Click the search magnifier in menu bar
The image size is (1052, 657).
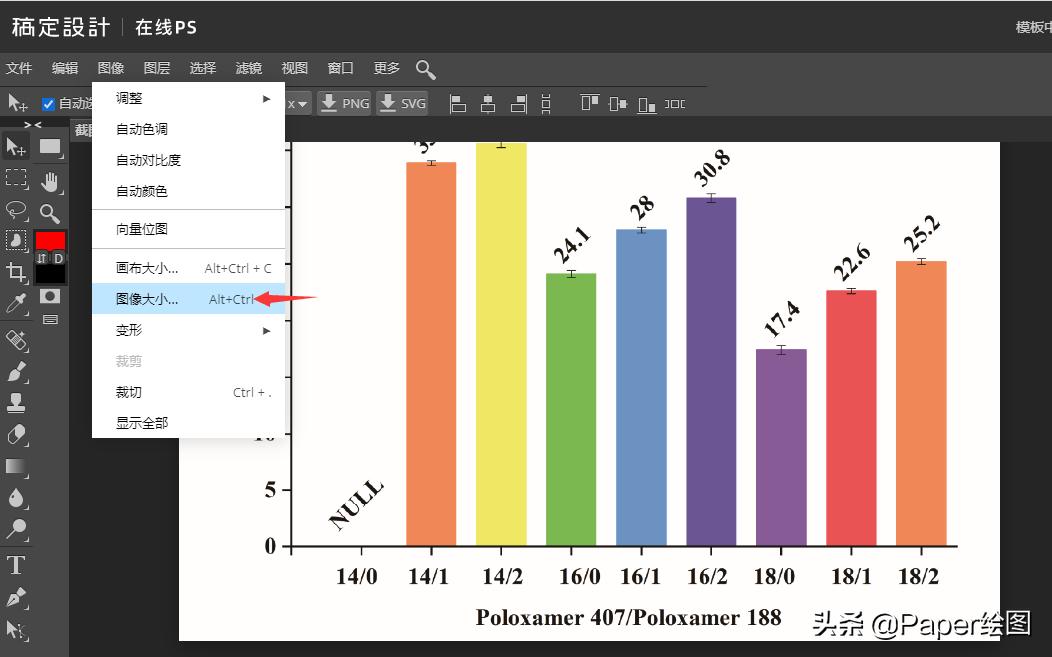pos(425,69)
